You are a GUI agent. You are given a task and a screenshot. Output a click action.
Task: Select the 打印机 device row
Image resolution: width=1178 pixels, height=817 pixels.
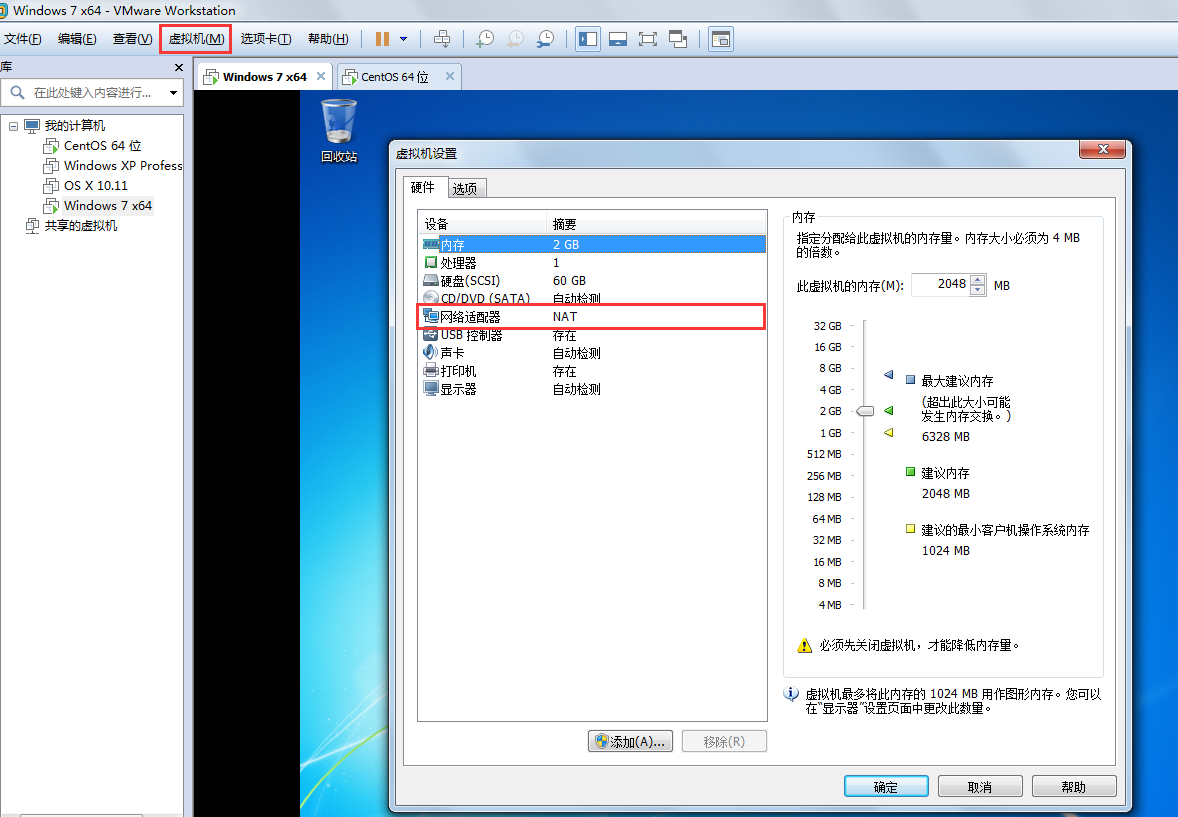593,371
